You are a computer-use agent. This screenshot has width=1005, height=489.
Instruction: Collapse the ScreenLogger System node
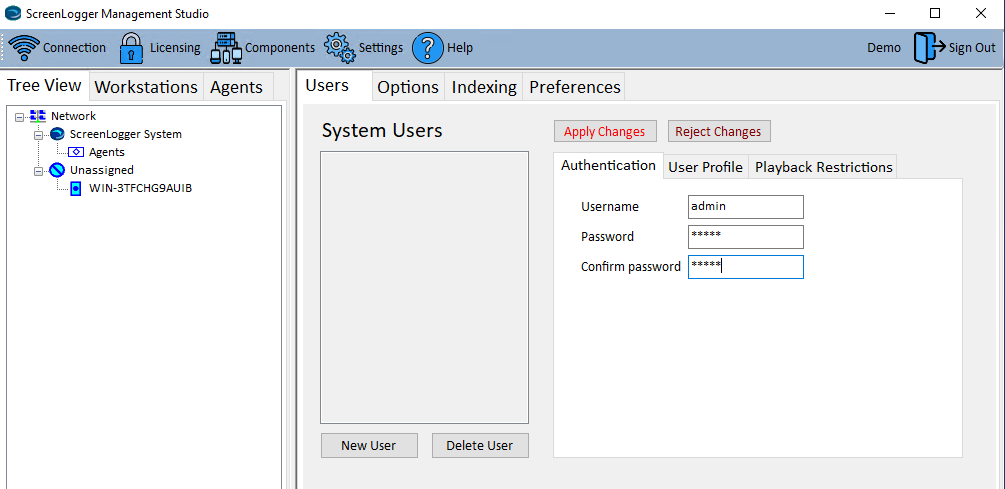coord(38,134)
